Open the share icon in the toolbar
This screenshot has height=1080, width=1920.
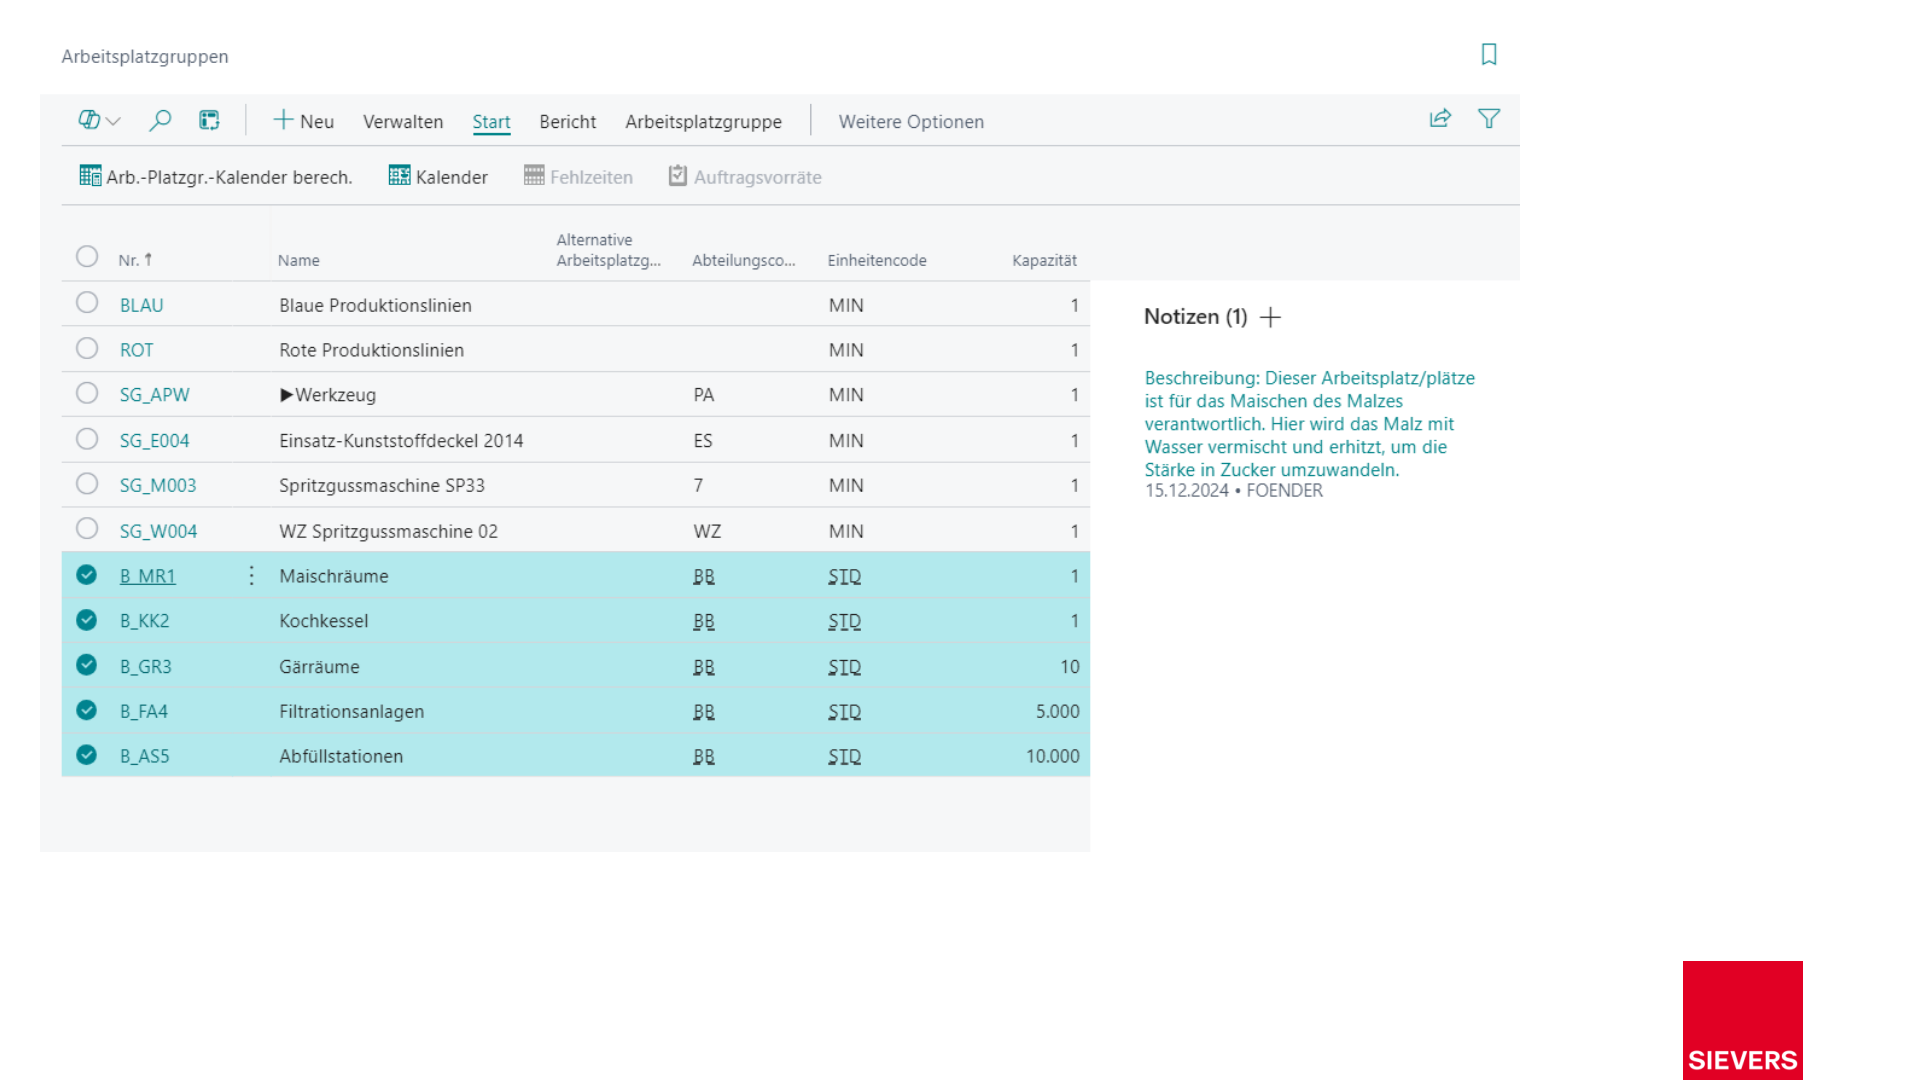[x=1440, y=119]
